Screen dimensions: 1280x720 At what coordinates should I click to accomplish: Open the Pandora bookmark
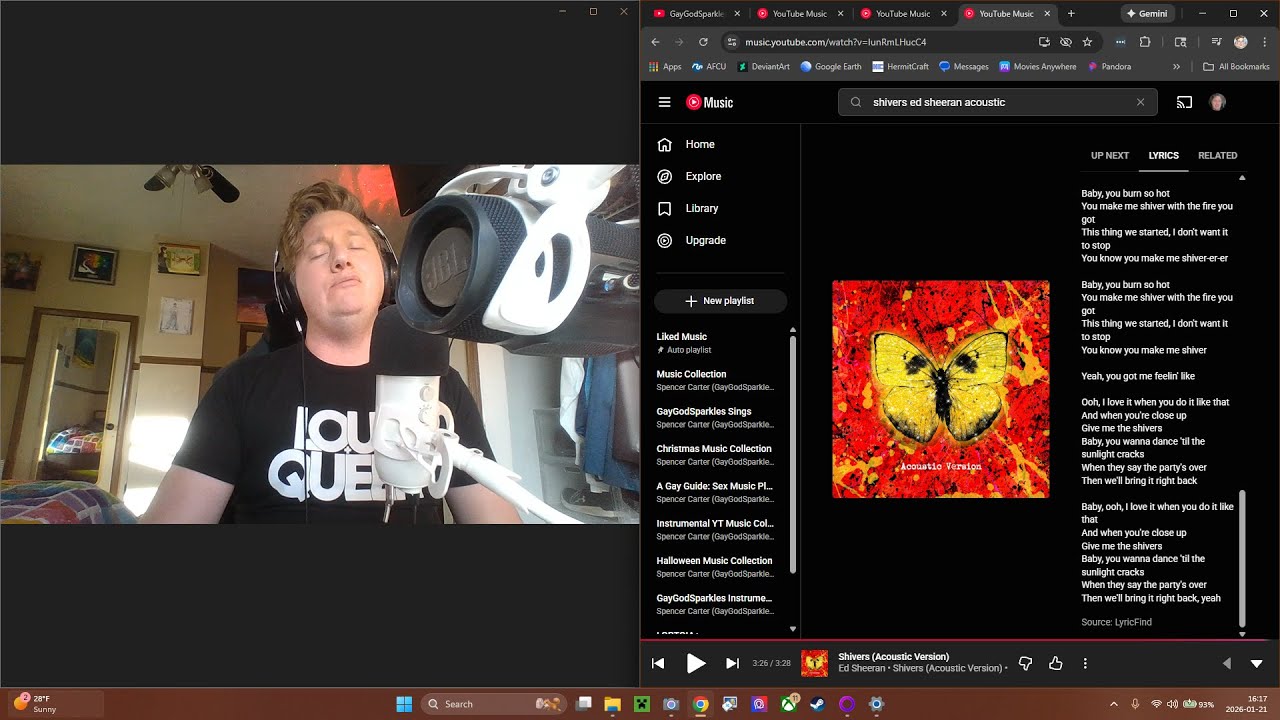pyautogui.click(x=1109, y=67)
